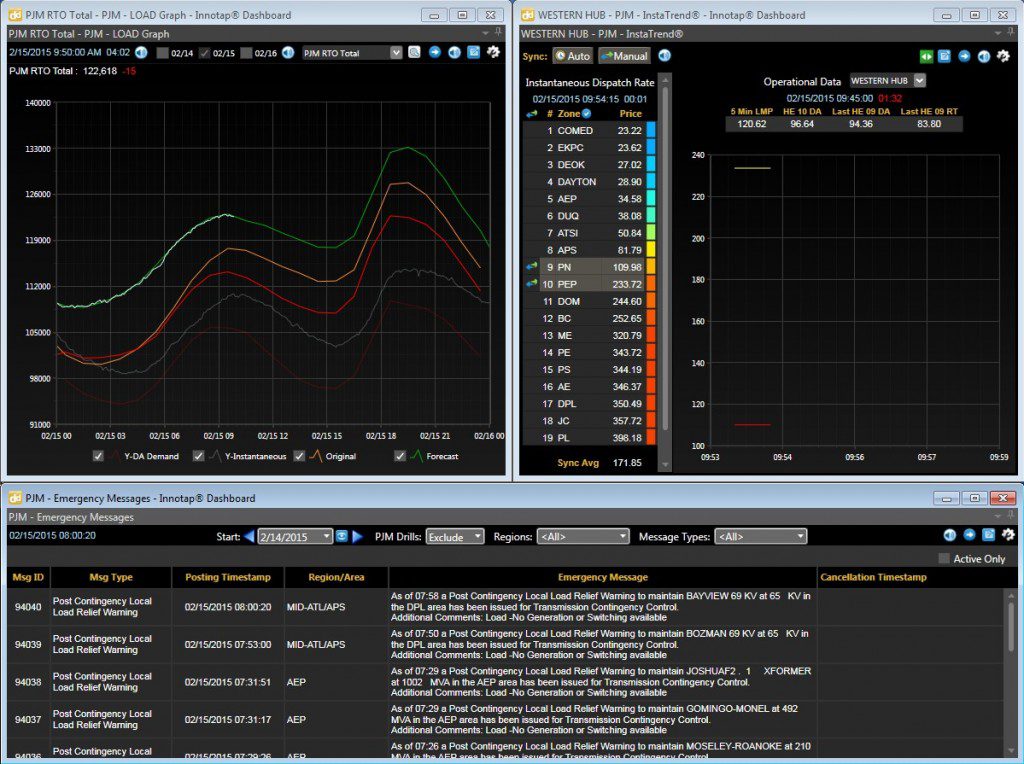Click the dispatch rate list scrollbar
Viewport: 1024px width, 764px height.
pyautogui.click(x=665, y=261)
